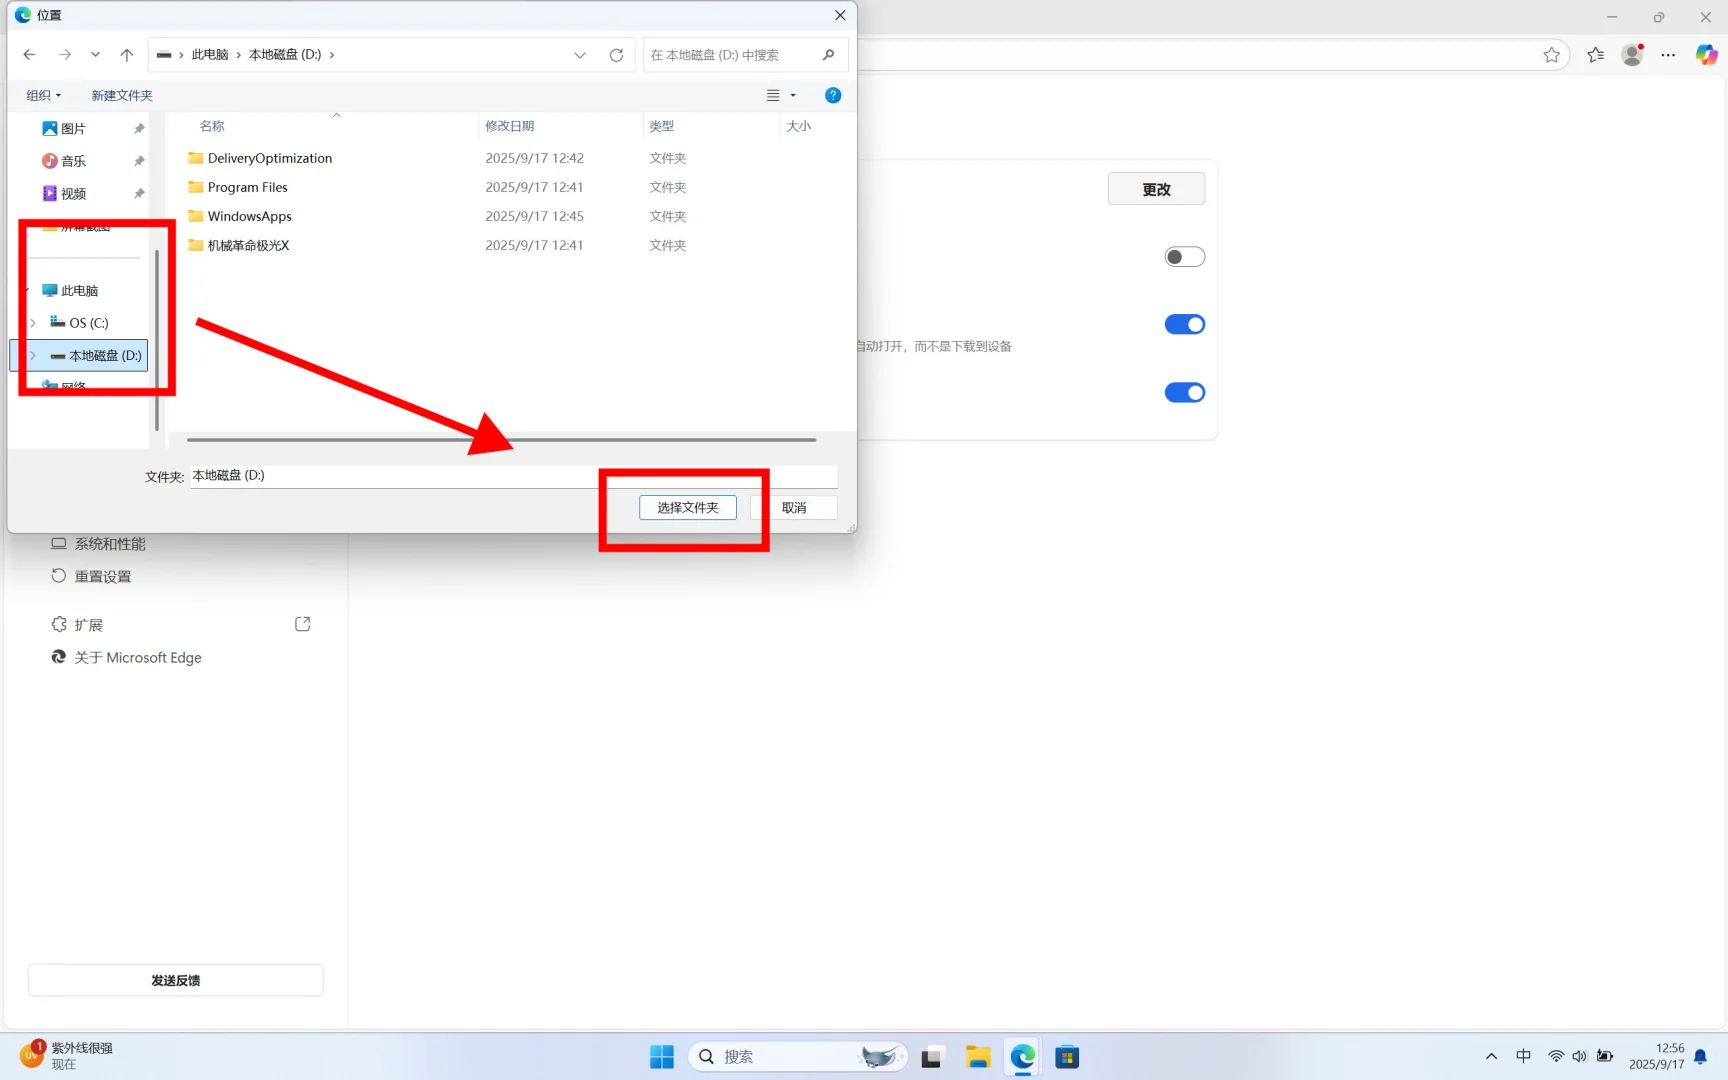Screen dimensions: 1728x1080
Task: Go forward in the folder dialog
Action: [65, 55]
